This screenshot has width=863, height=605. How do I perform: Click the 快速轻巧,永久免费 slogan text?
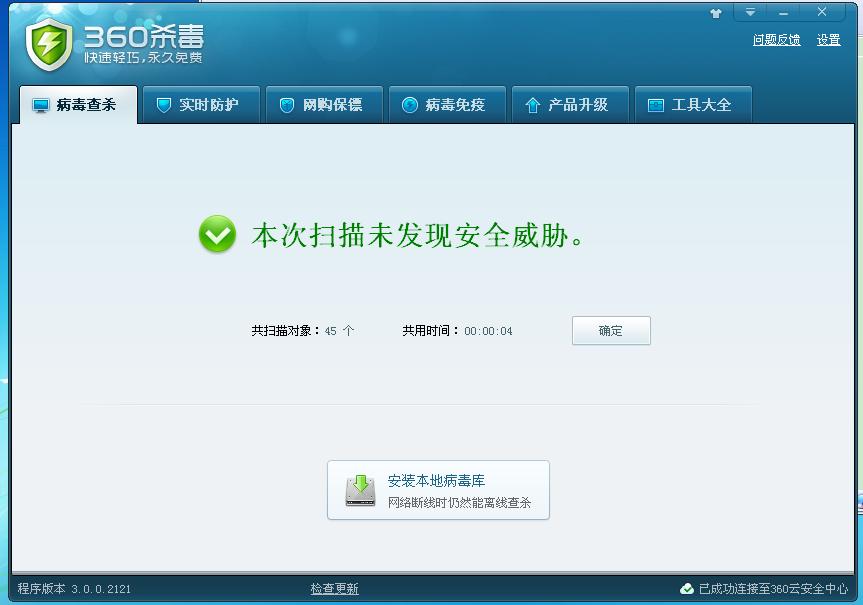click(143, 58)
